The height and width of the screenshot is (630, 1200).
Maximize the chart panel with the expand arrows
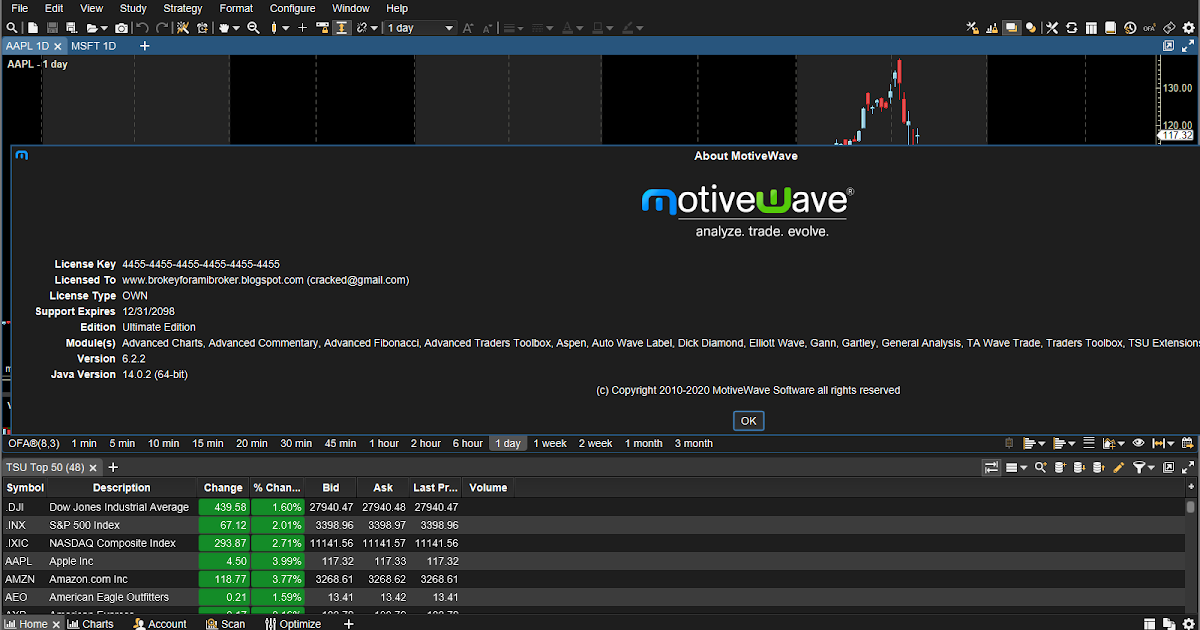pyautogui.click(x=1188, y=46)
